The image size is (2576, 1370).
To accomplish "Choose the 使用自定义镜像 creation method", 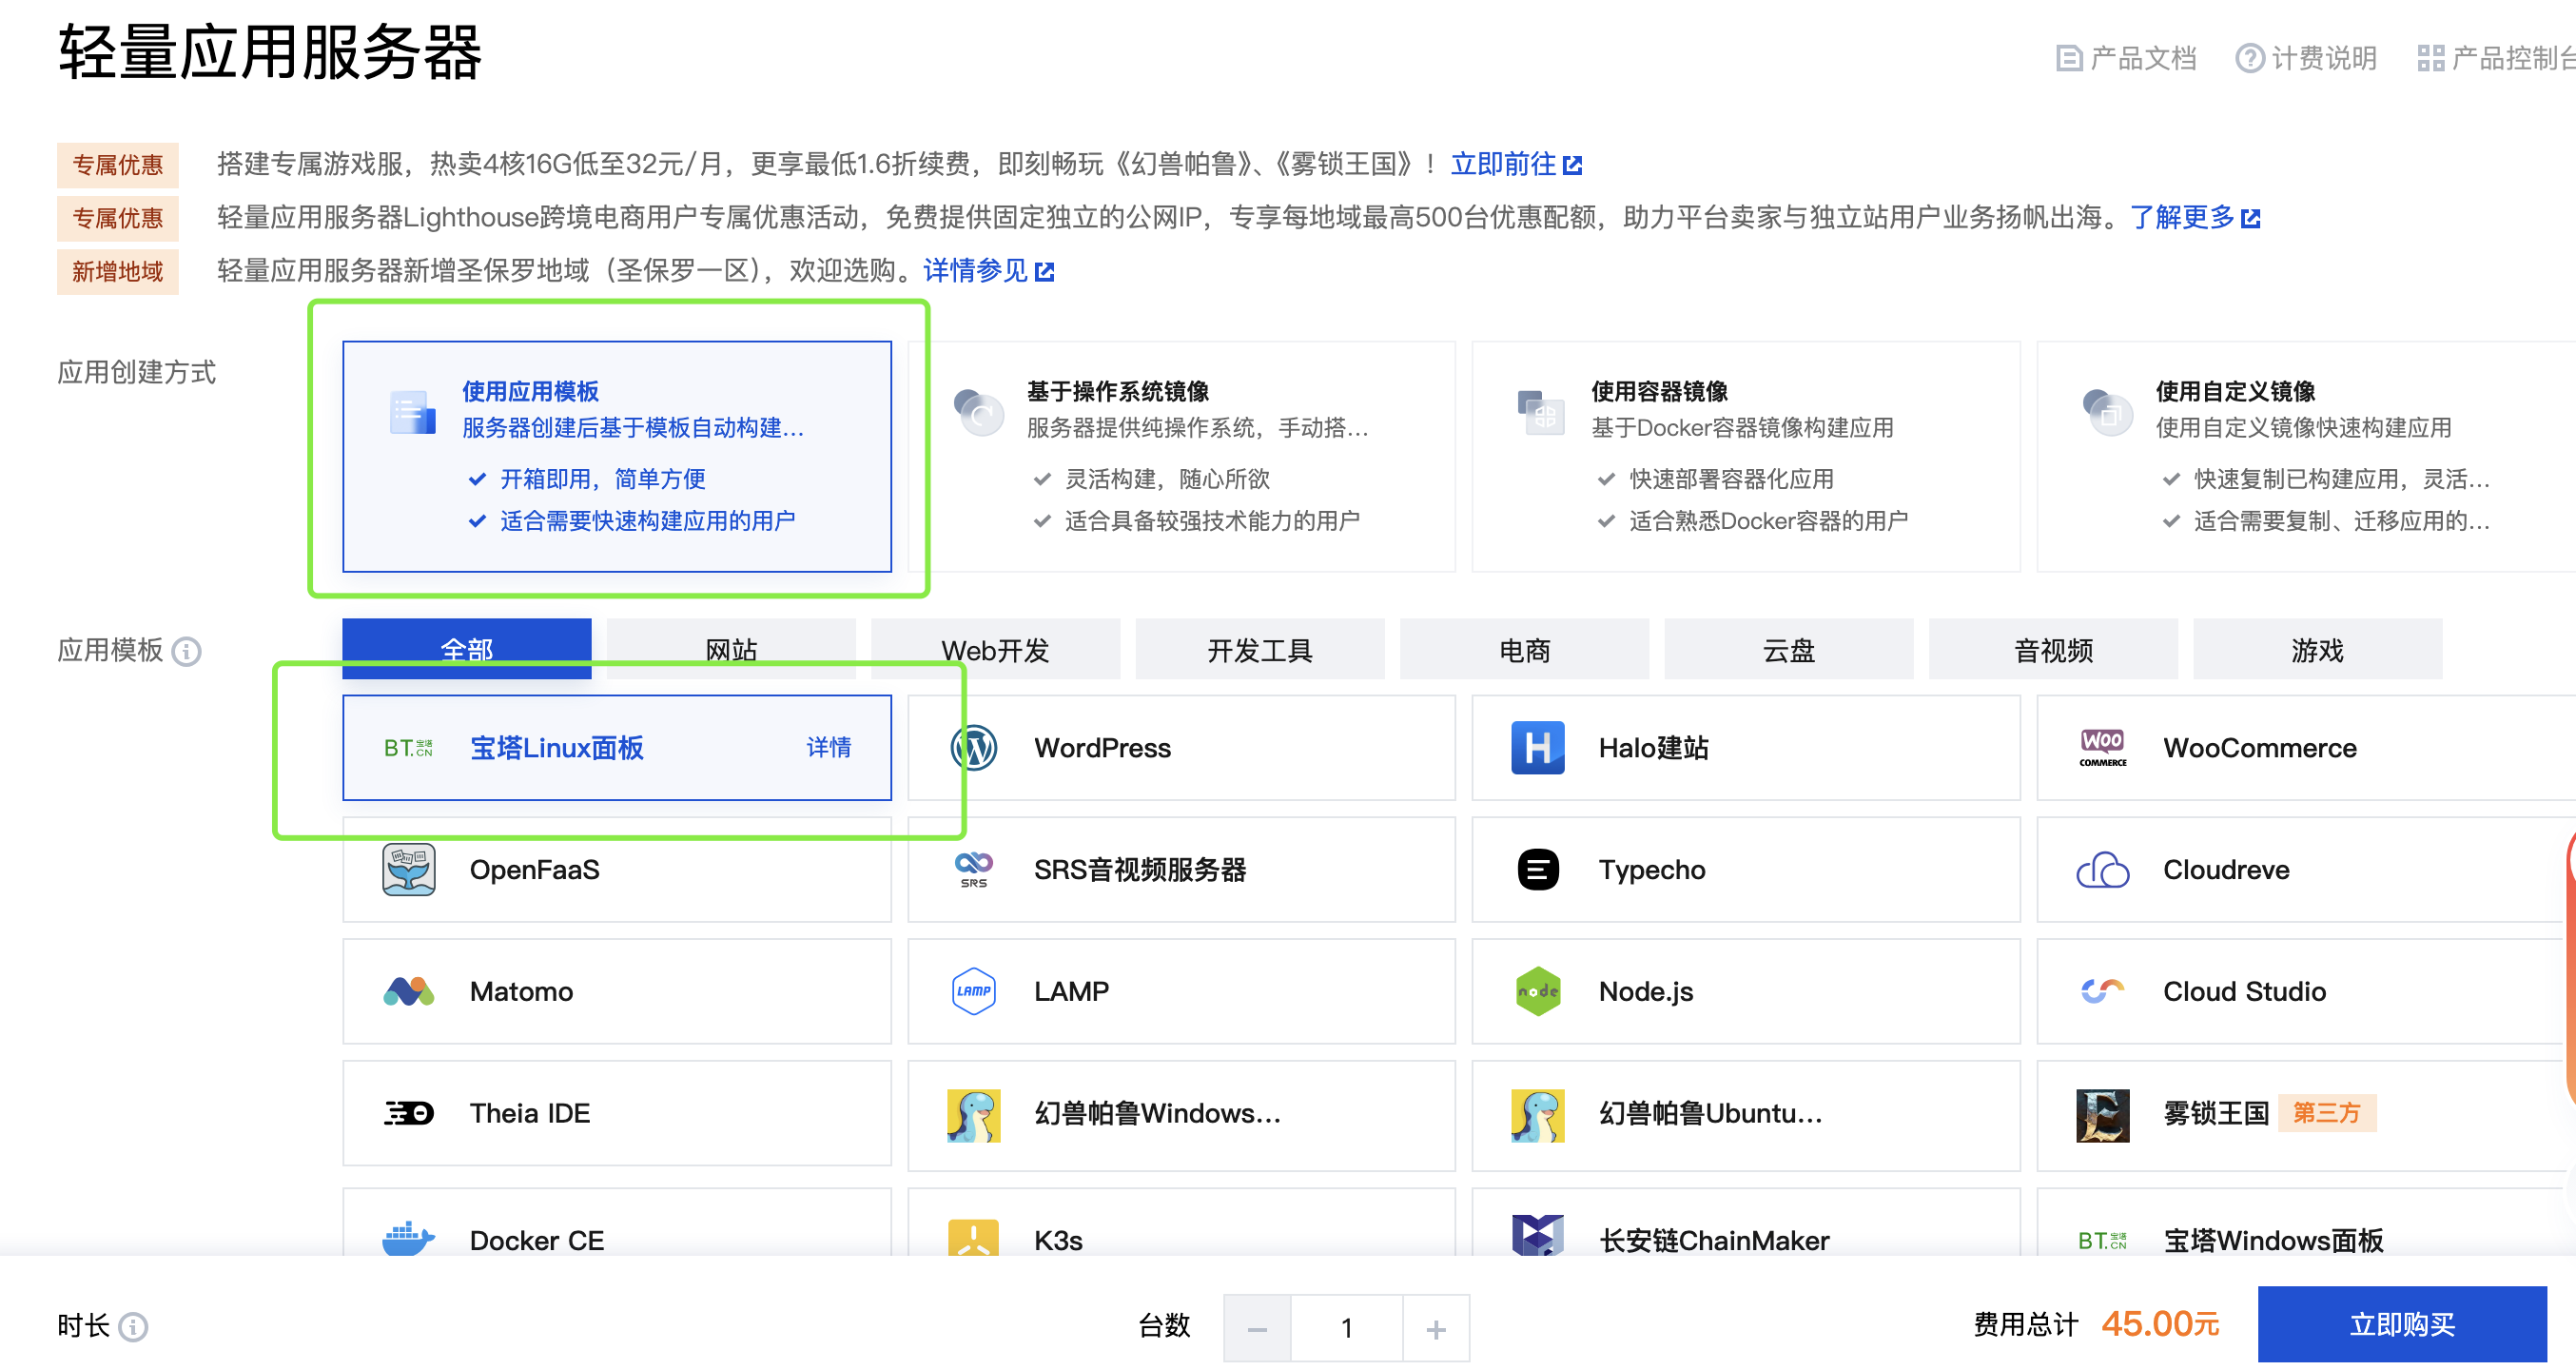I will (x=2306, y=456).
